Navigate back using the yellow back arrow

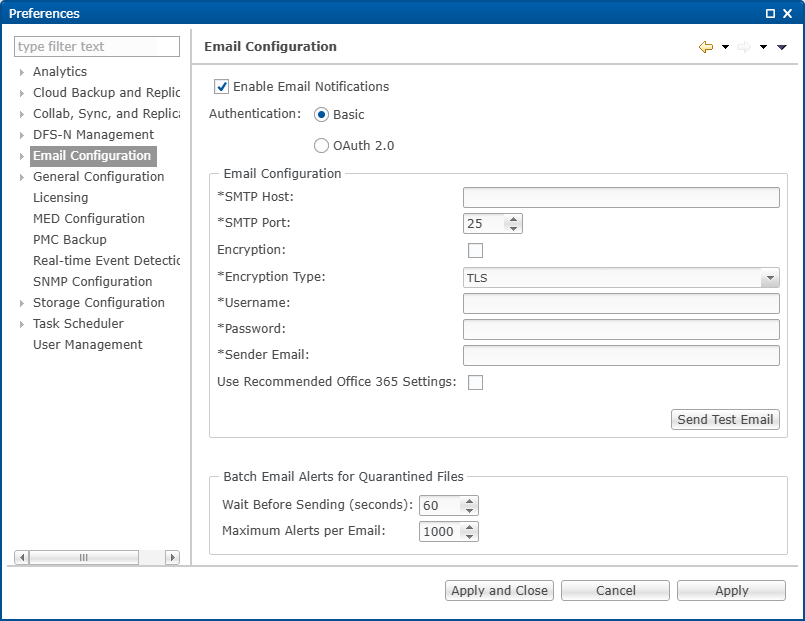[x=704, y=47]
